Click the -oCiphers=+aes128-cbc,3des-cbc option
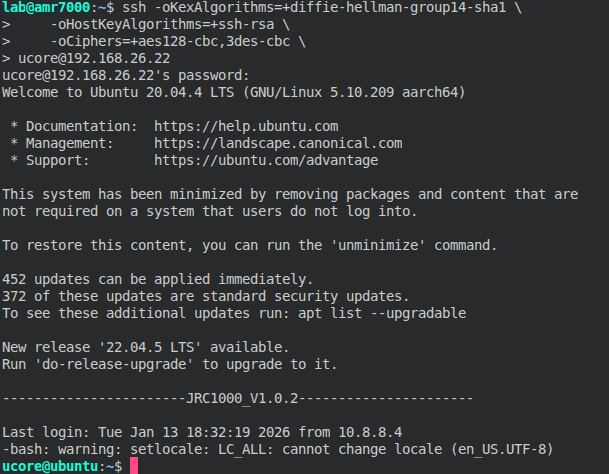This screenshot has width=609, height=474. click(x=155, y=42)
